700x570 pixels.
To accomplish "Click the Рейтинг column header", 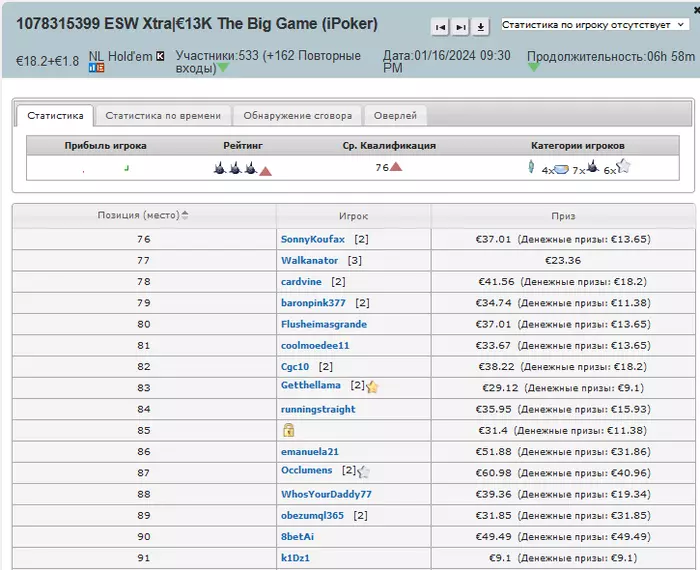I will pos(243,146).
